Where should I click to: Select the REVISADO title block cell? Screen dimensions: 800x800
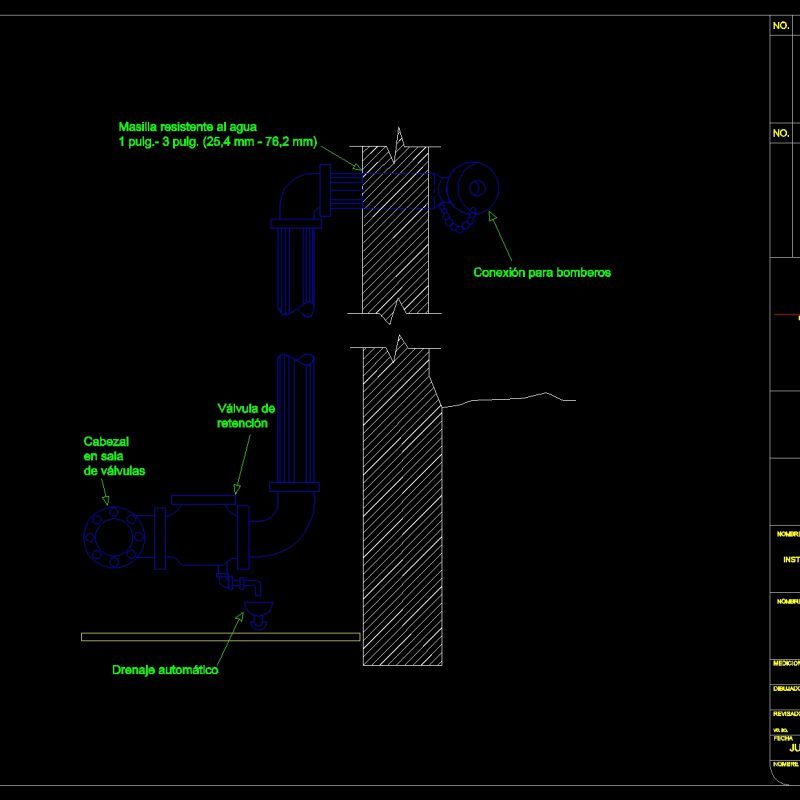[x=788, y=712]
